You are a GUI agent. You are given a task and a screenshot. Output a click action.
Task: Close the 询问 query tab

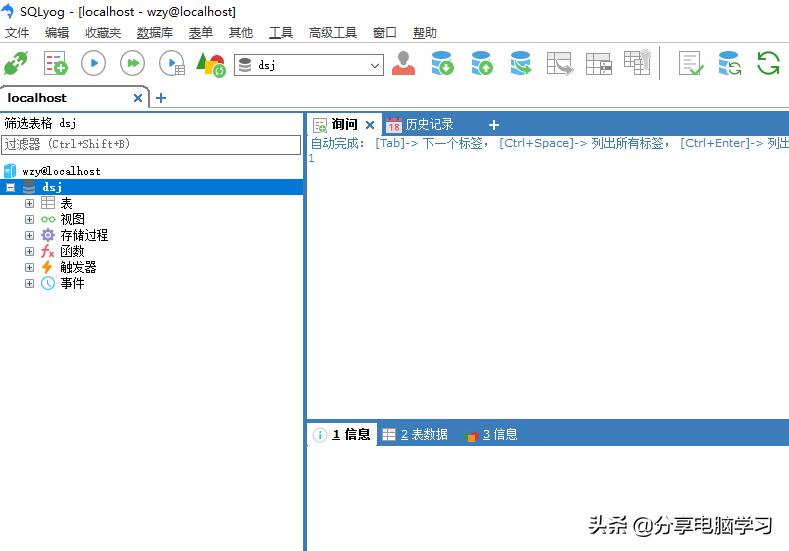tap(370, 125)
